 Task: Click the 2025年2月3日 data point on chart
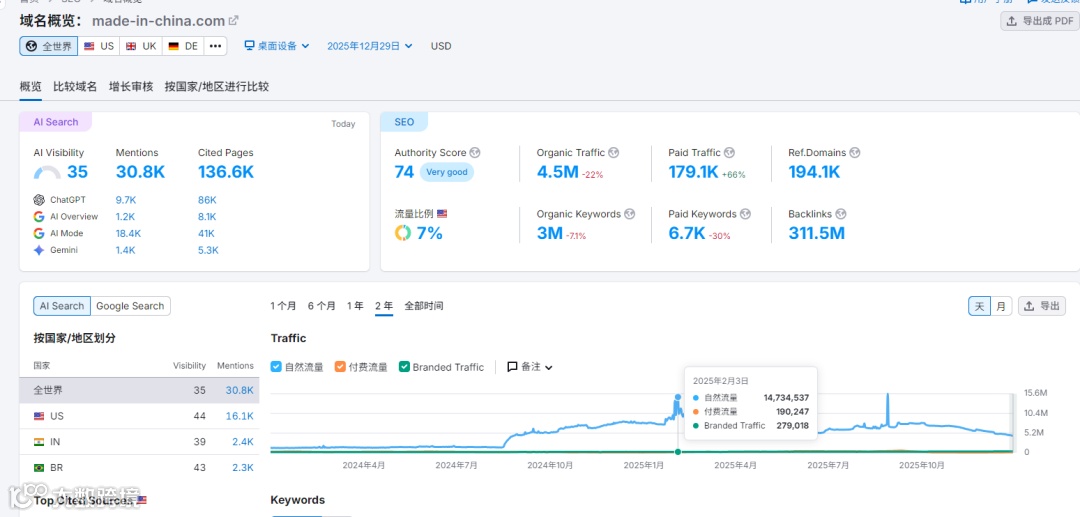tap(678, 397)
